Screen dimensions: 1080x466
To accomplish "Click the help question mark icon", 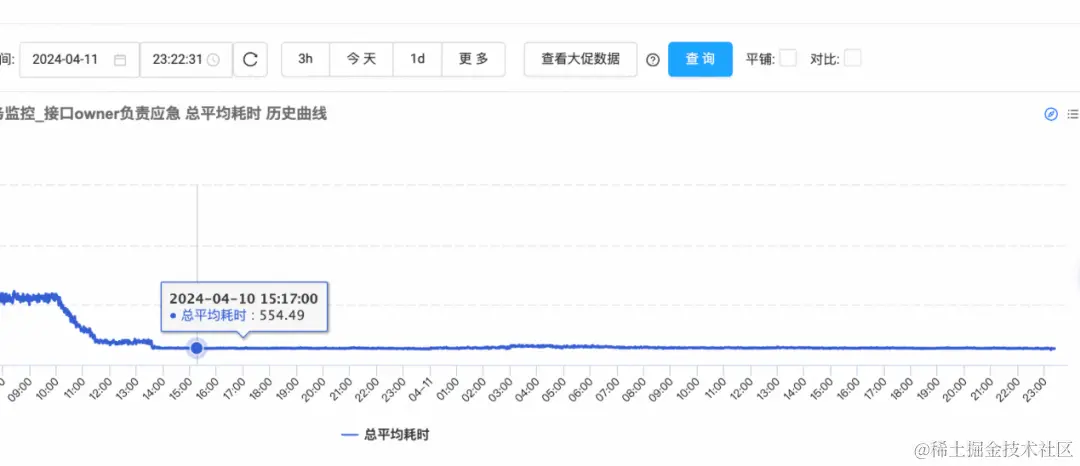I will tap(652, 60).
